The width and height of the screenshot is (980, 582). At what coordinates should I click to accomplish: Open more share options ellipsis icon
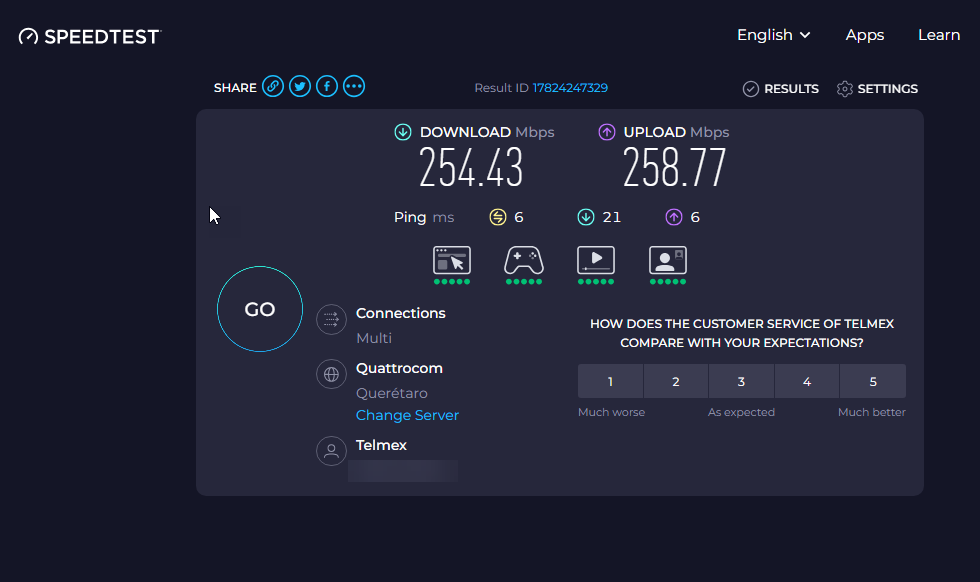pos(354,86)
